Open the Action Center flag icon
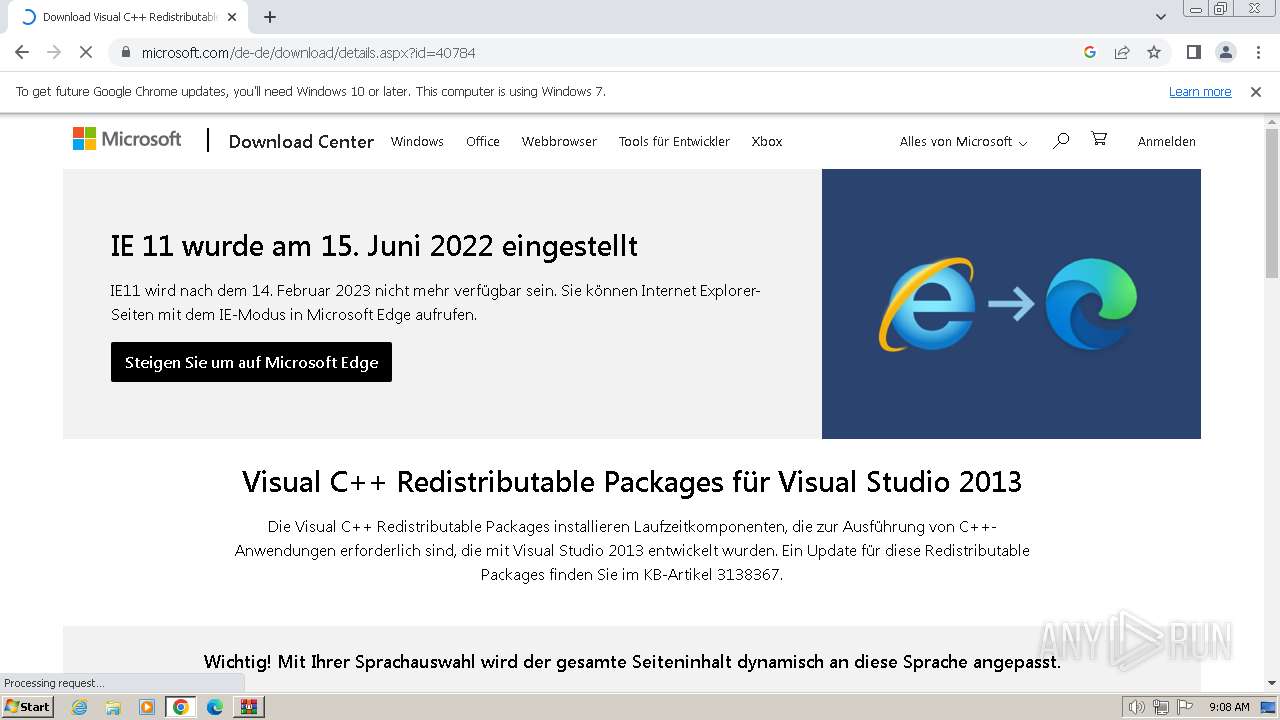The width and height of the screenshot is (1280, 720). coord(1186,707)
